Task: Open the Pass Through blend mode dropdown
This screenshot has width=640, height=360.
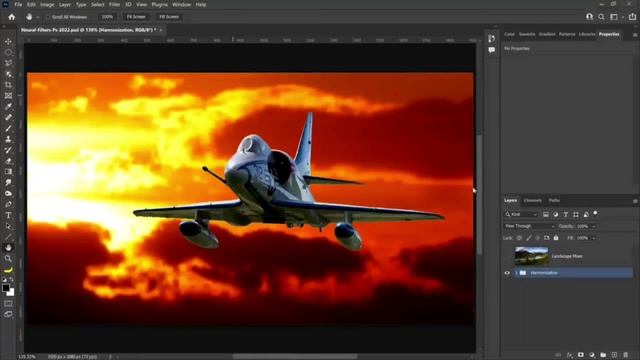Action: (529, 226)
